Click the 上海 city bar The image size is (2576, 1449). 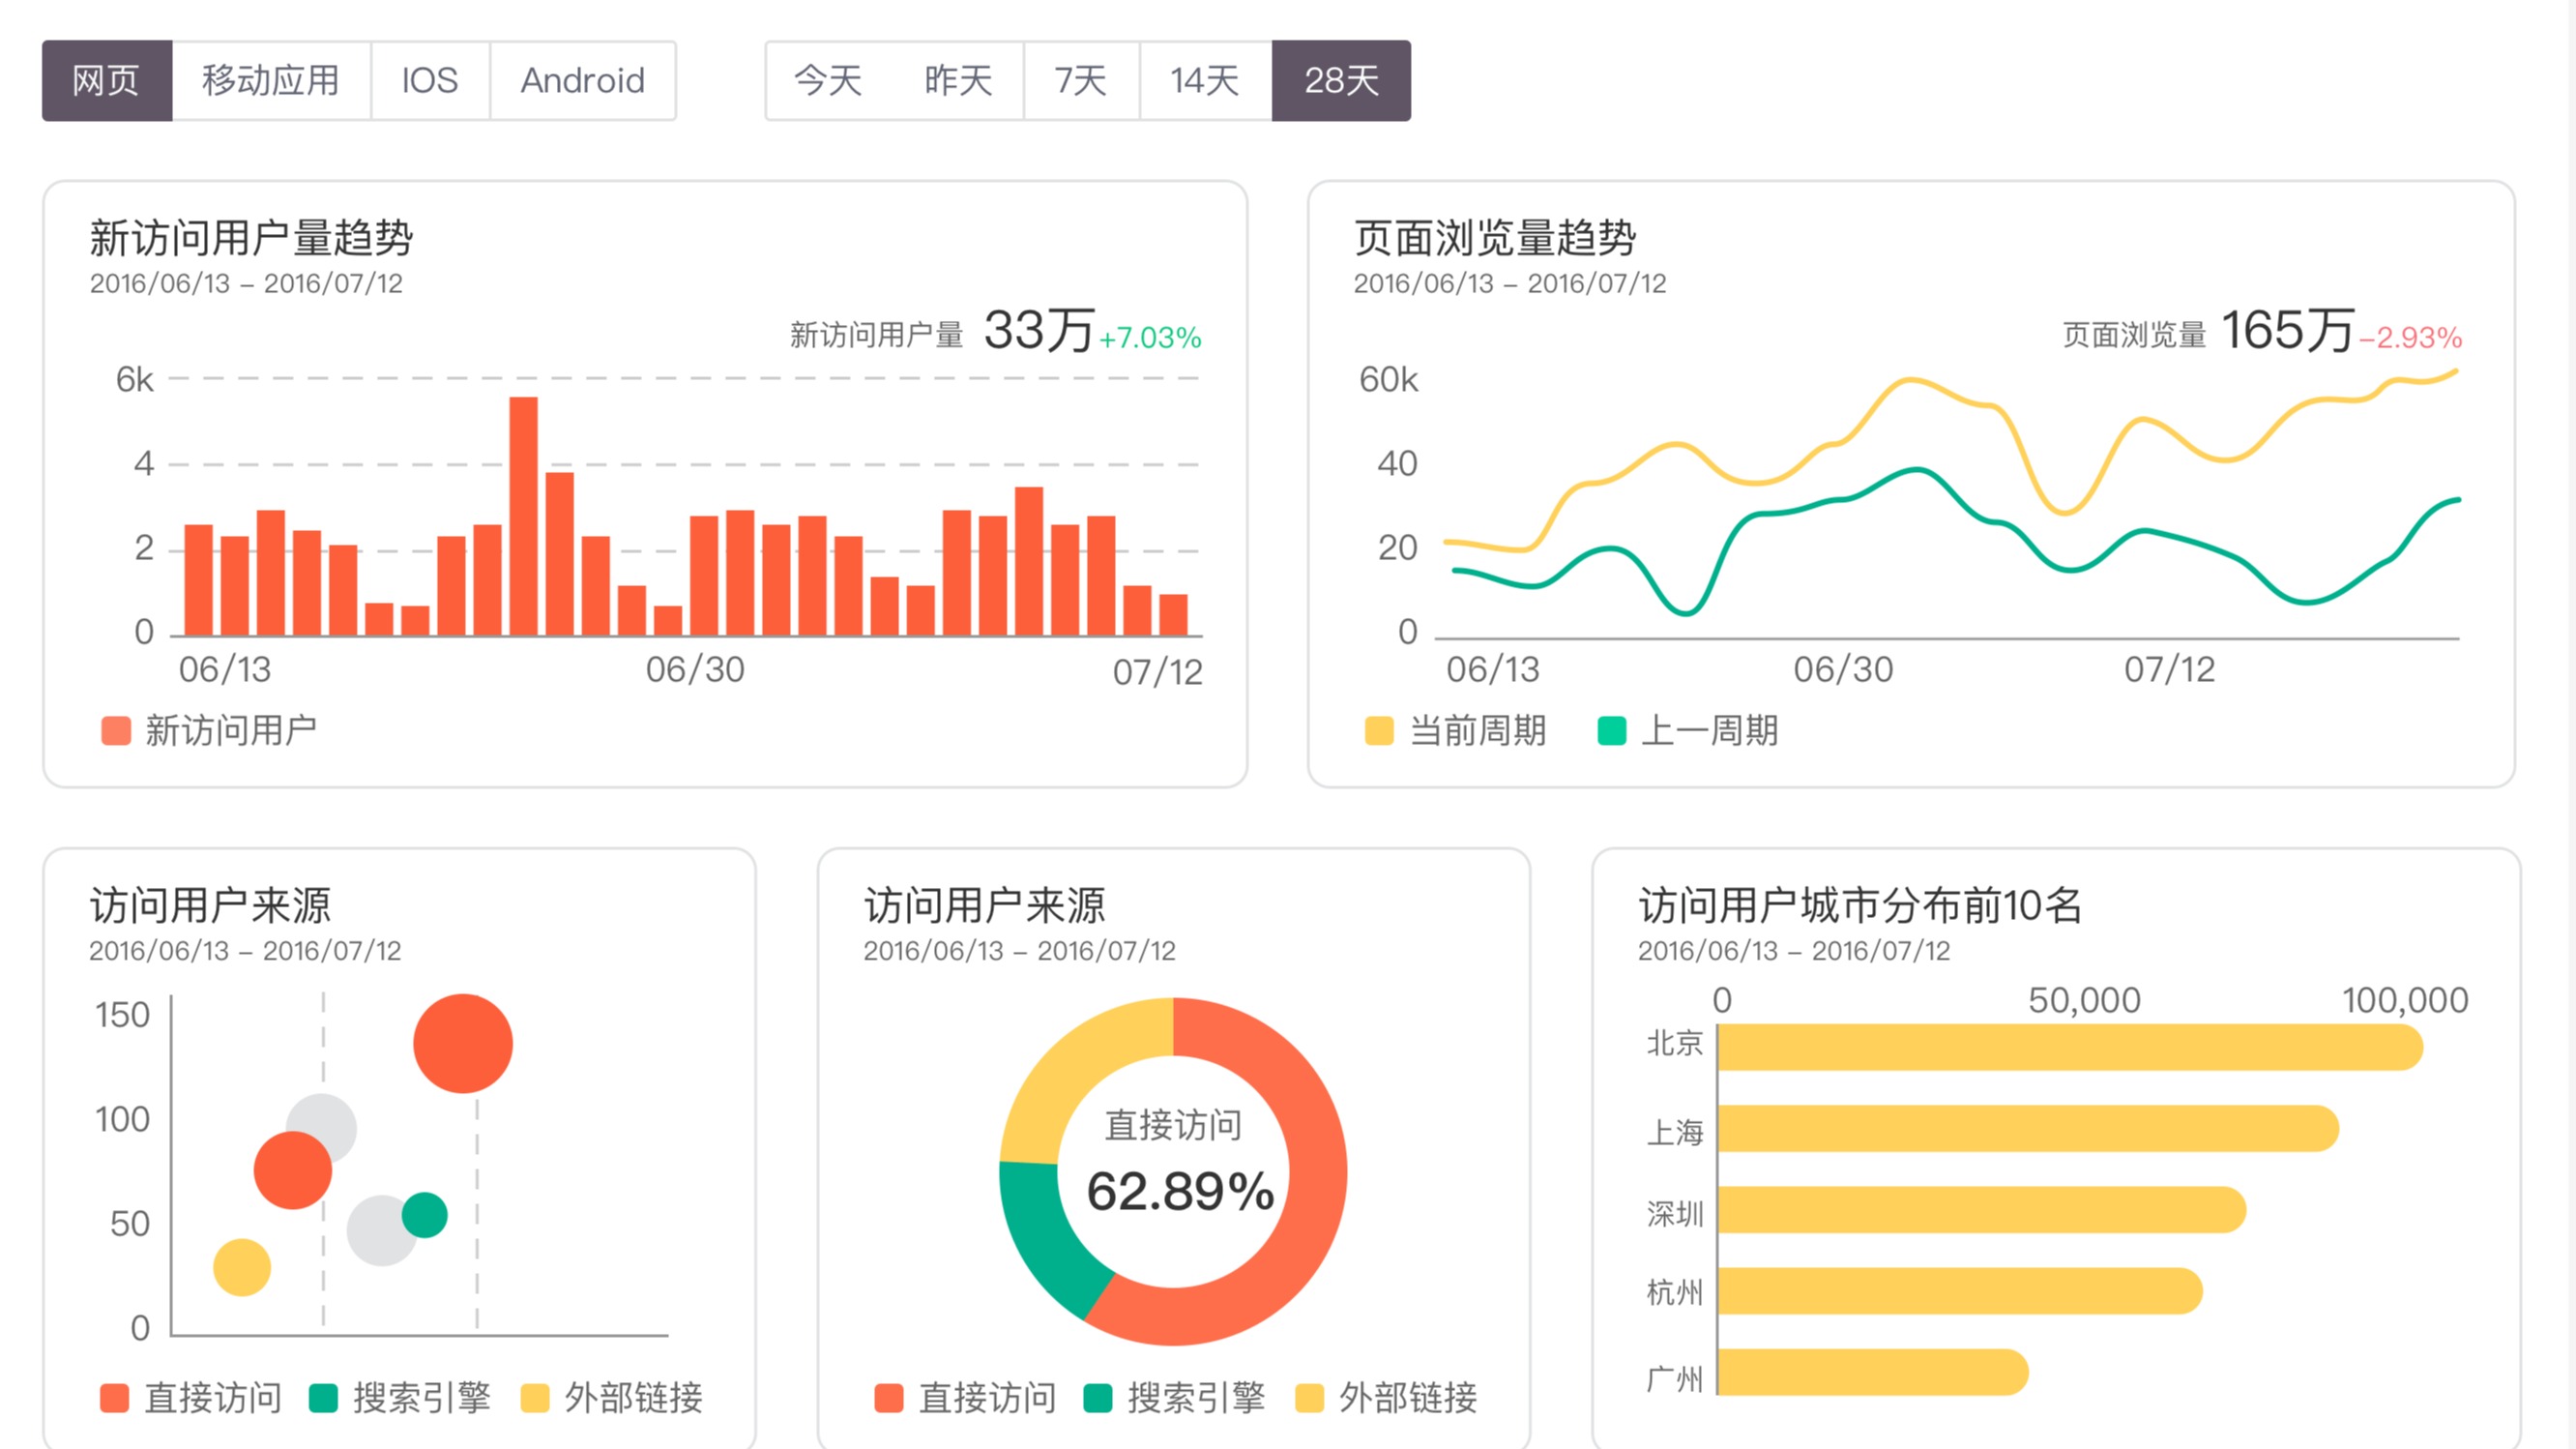2028,1128
